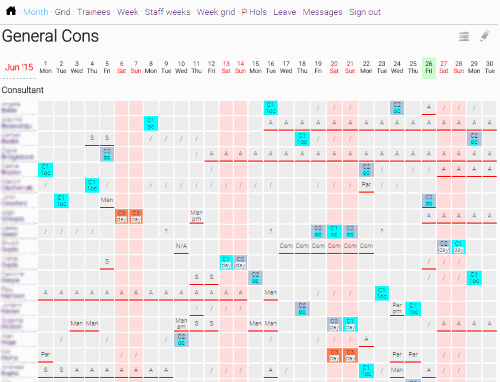Click the cyan C1 1oc cell on 1 Mon
The height and width of the screenshot is (382, 500).
coord(45,170)
